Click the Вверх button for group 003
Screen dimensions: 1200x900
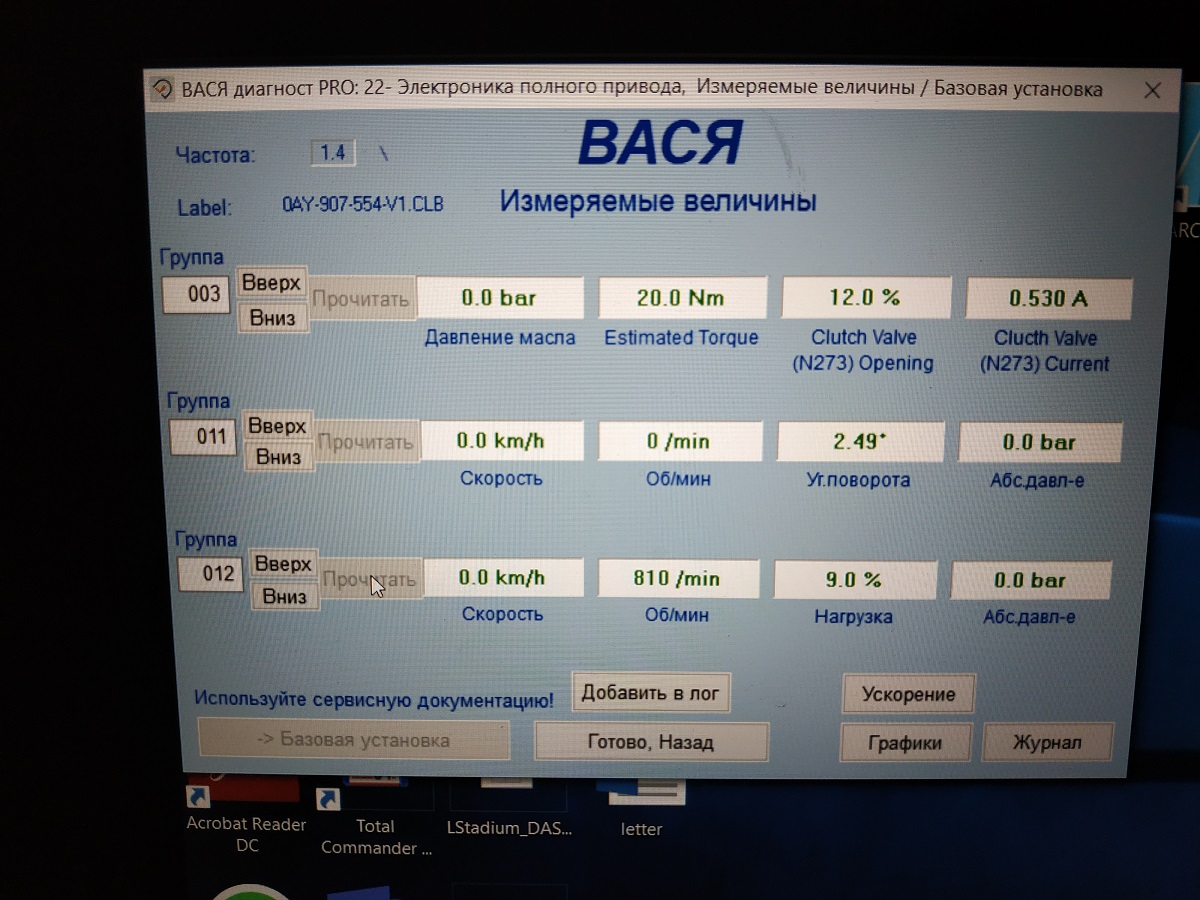point(272,284)
